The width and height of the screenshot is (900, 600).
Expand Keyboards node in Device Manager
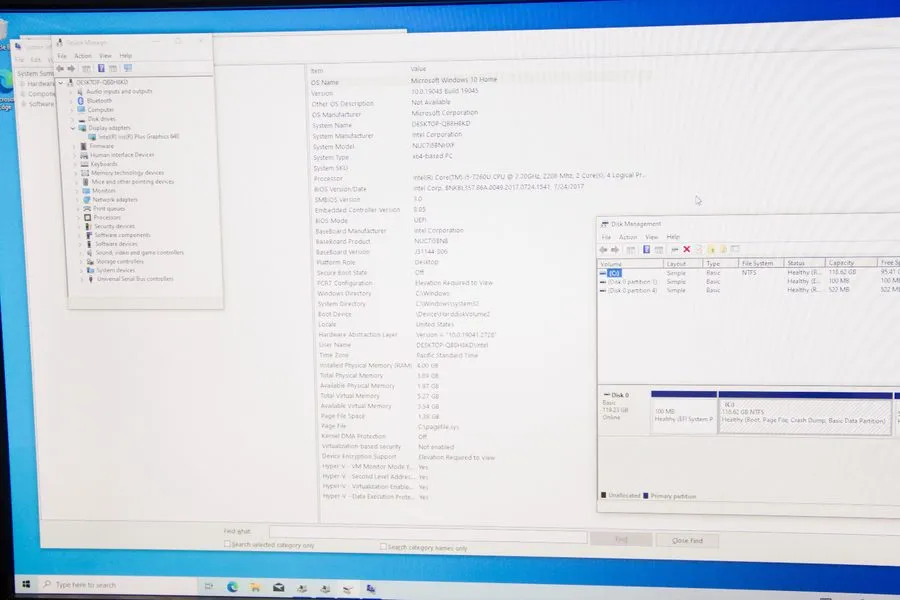pyautogui.click(x=75, y=164)
